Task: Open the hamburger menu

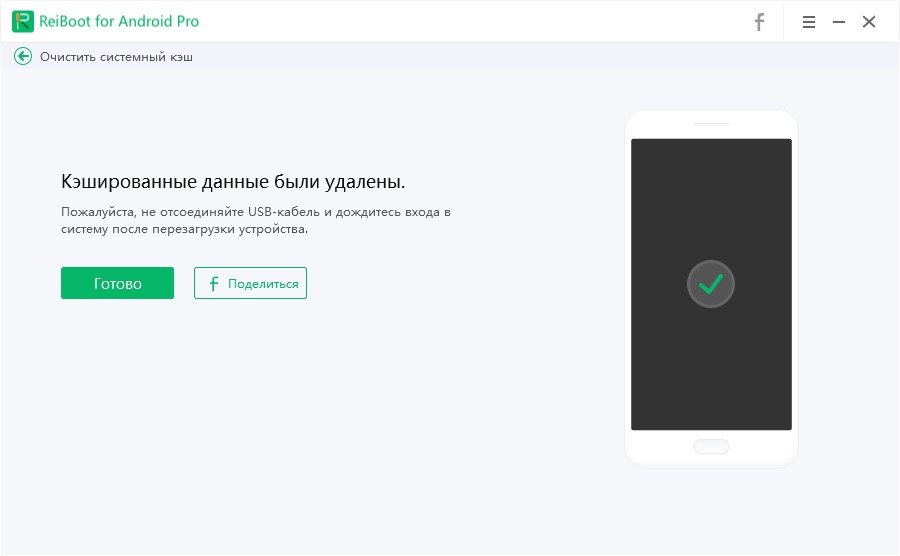Action: click(809, 22)
